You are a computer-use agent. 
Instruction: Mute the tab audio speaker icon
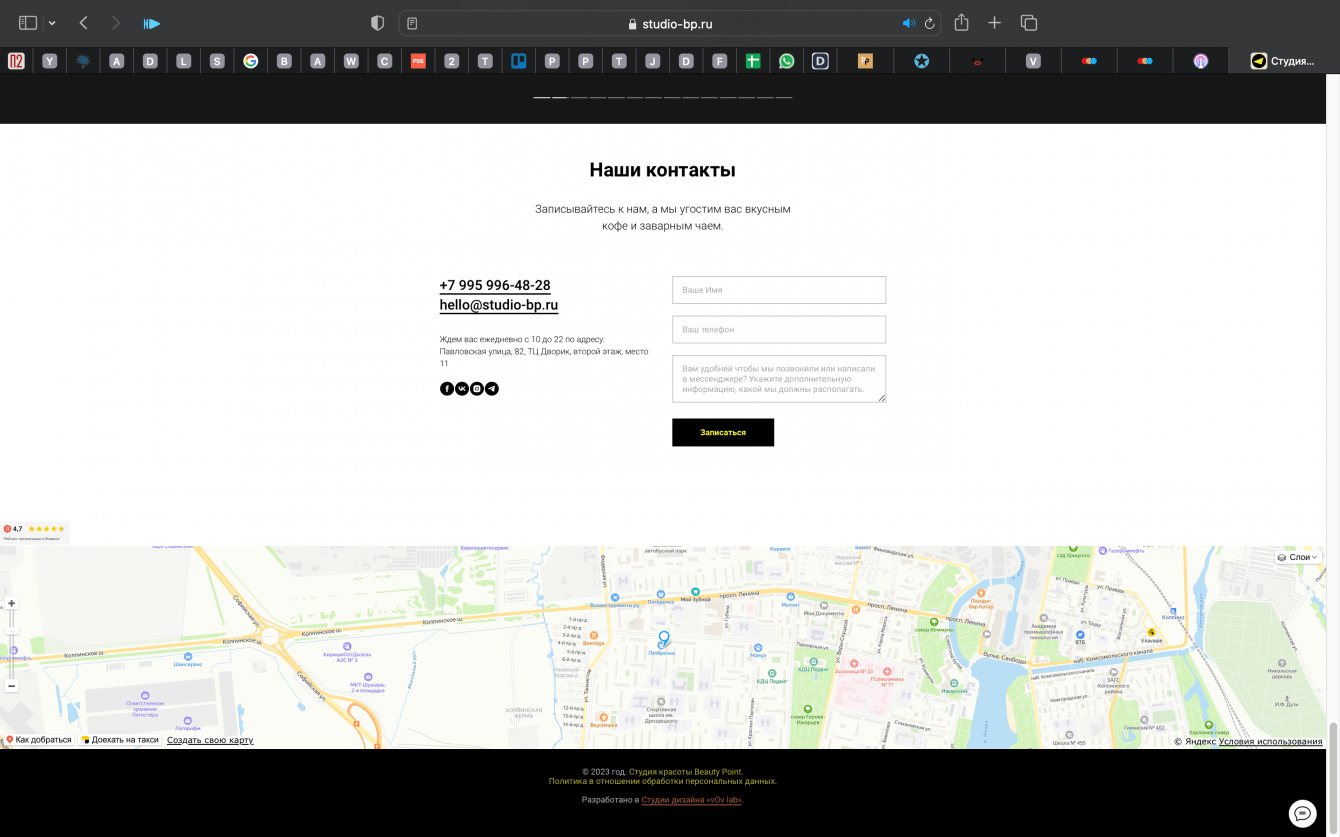pos(908,23)
